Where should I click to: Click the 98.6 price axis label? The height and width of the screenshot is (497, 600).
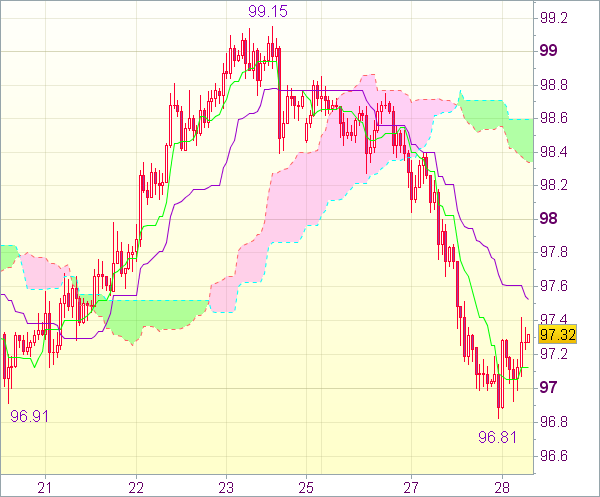[553, 118]
